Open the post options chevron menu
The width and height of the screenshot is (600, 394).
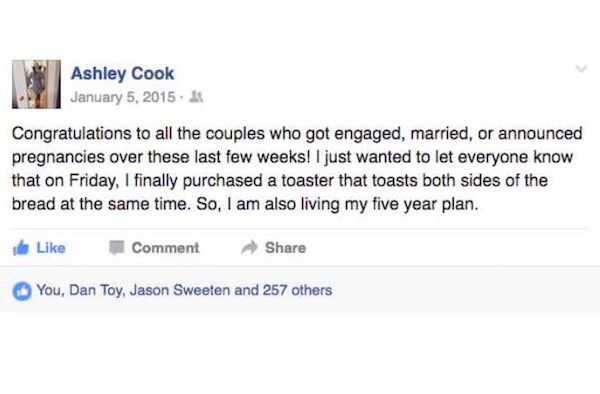click(x=582, y=69)
